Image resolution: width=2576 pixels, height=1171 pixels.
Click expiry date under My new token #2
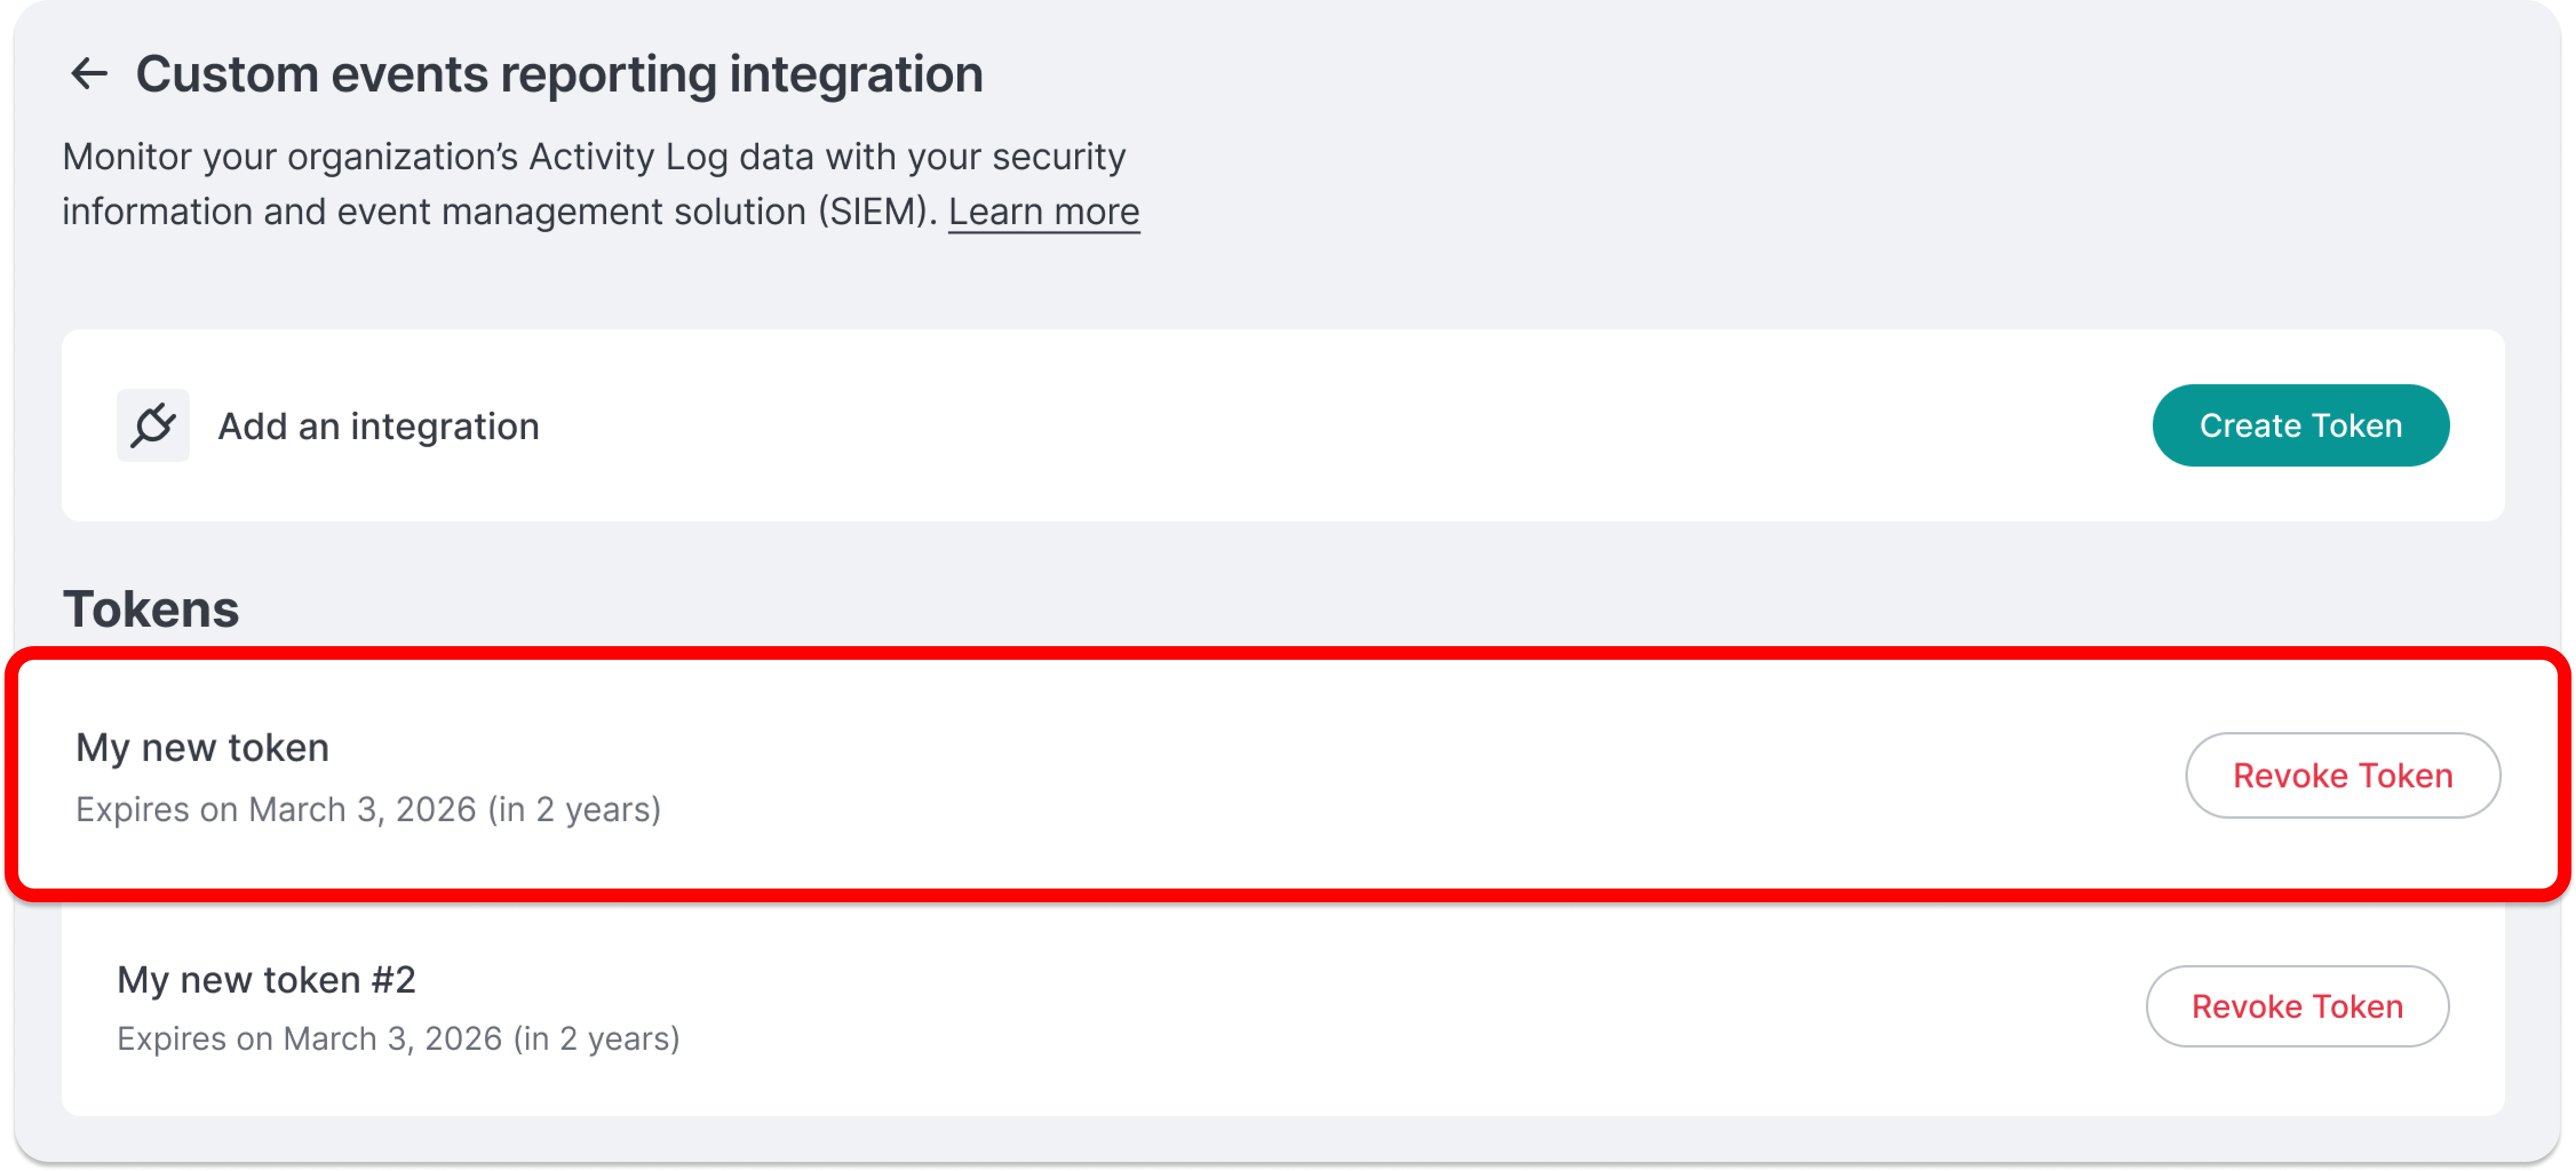tap(398, 1040)
